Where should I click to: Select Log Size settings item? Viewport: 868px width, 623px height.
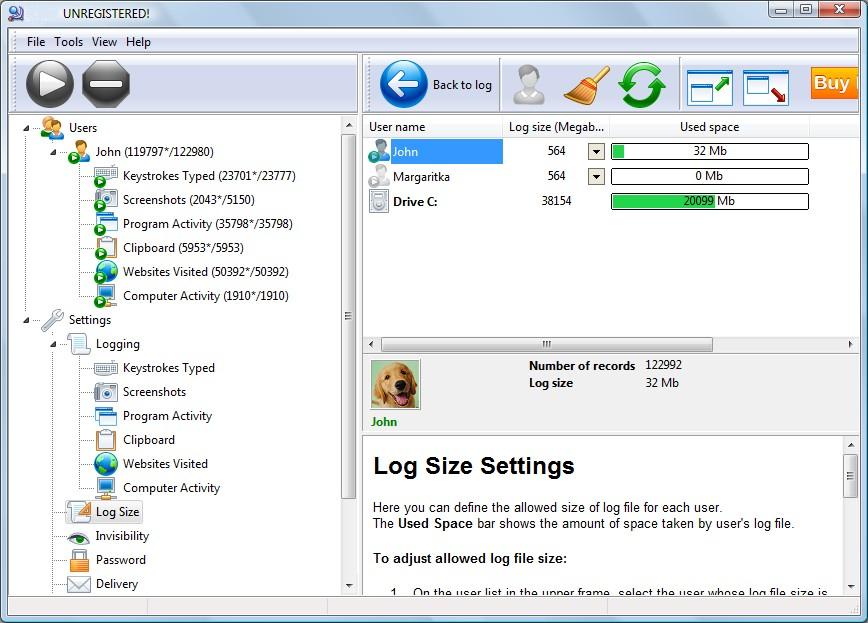point(105,512)
